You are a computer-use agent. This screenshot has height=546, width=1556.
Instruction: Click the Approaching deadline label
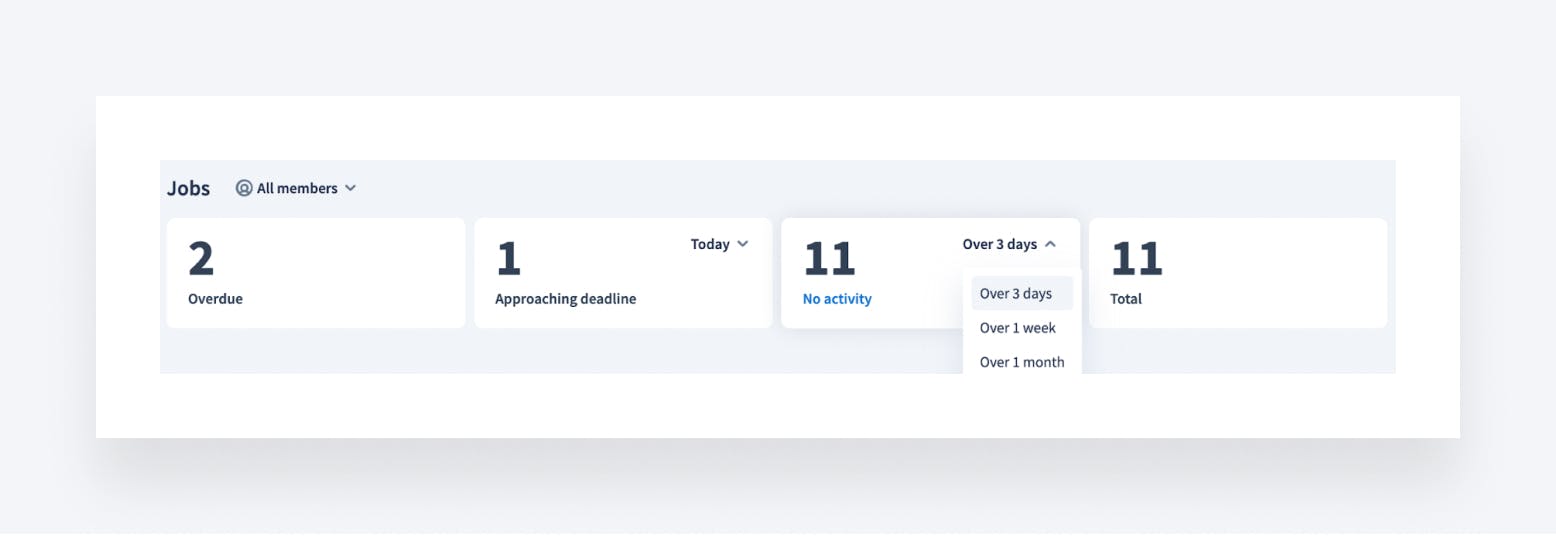point(565,299)
